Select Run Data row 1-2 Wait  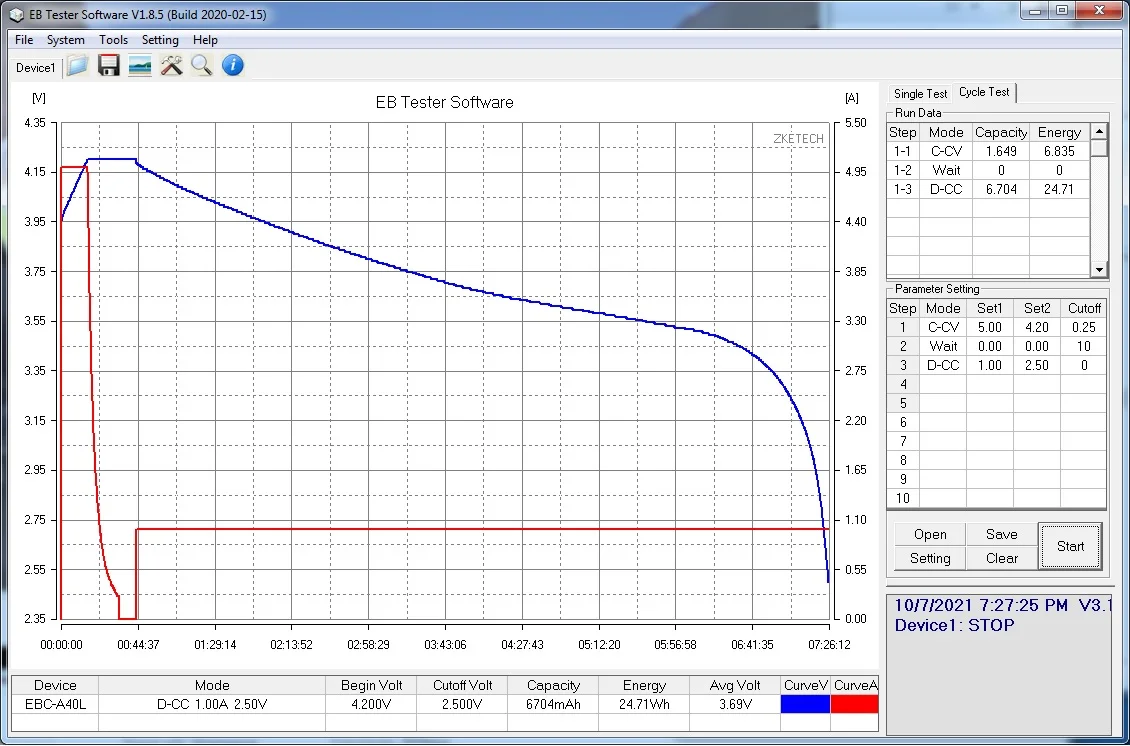(988, 170)
